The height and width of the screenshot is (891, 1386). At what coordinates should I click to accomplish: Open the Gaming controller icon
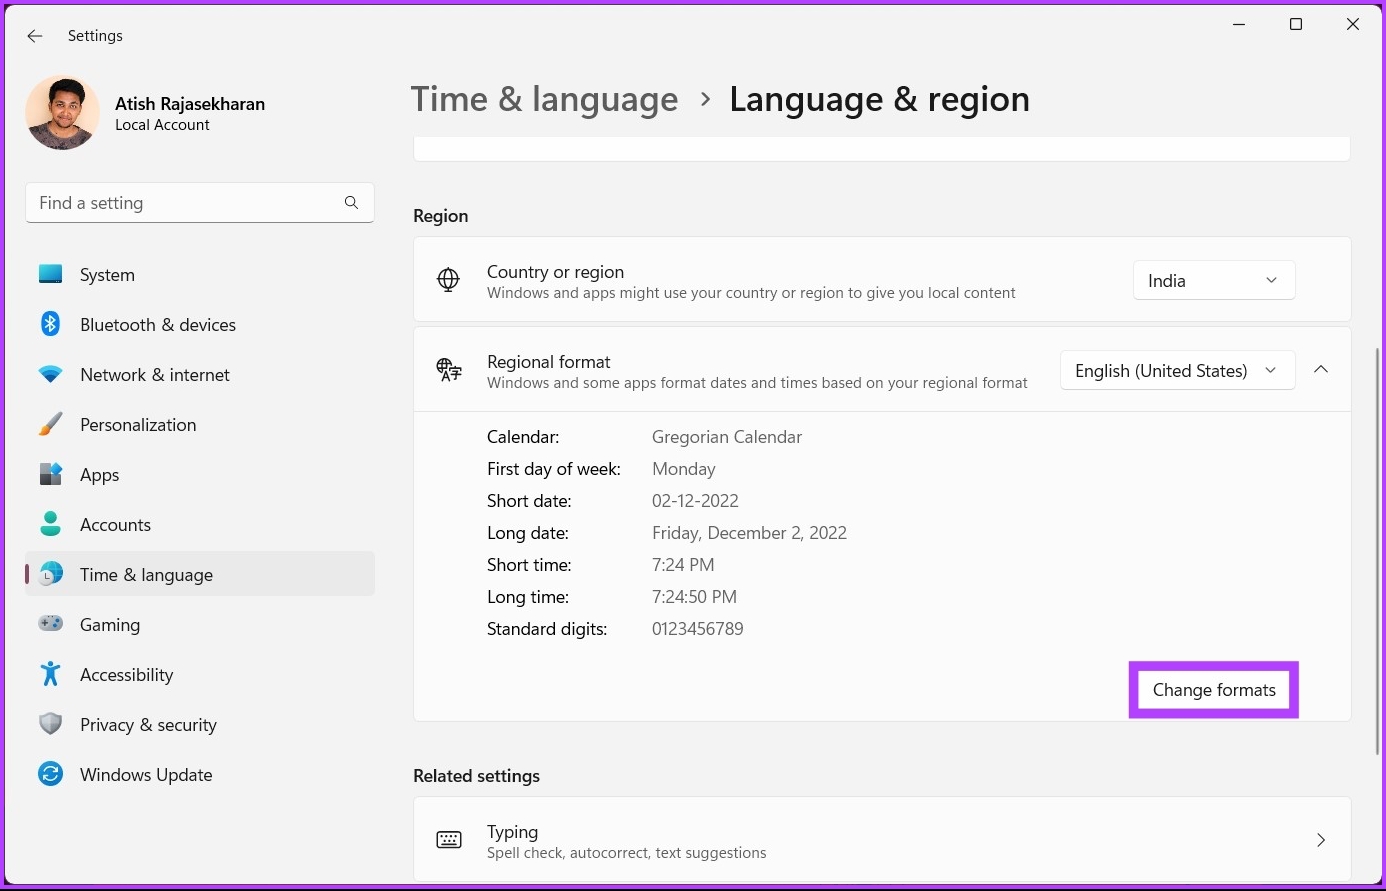coord(50,624)
